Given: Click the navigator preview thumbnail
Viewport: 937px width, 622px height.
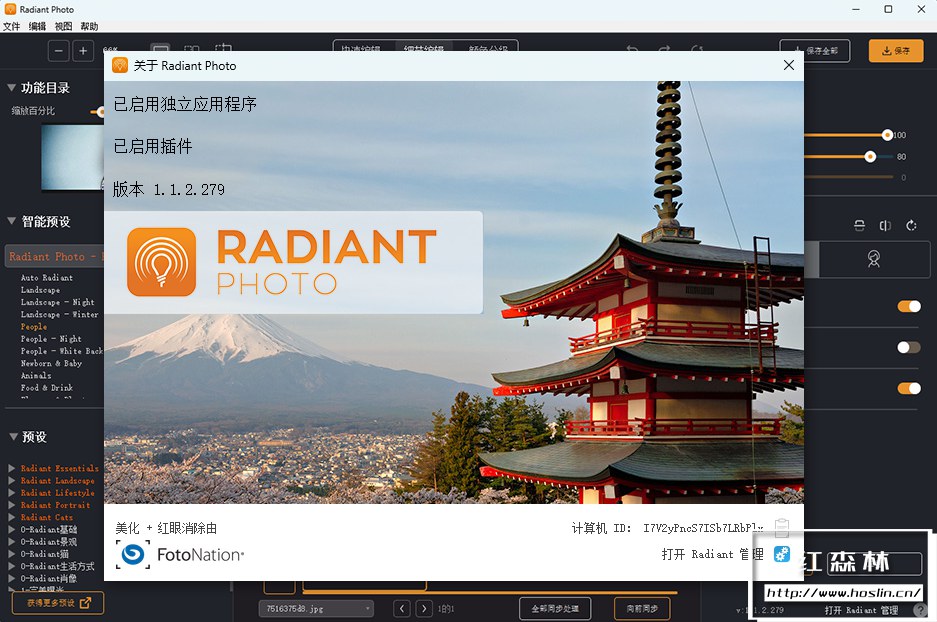Looking at the screenshot, I should (72, 157).
